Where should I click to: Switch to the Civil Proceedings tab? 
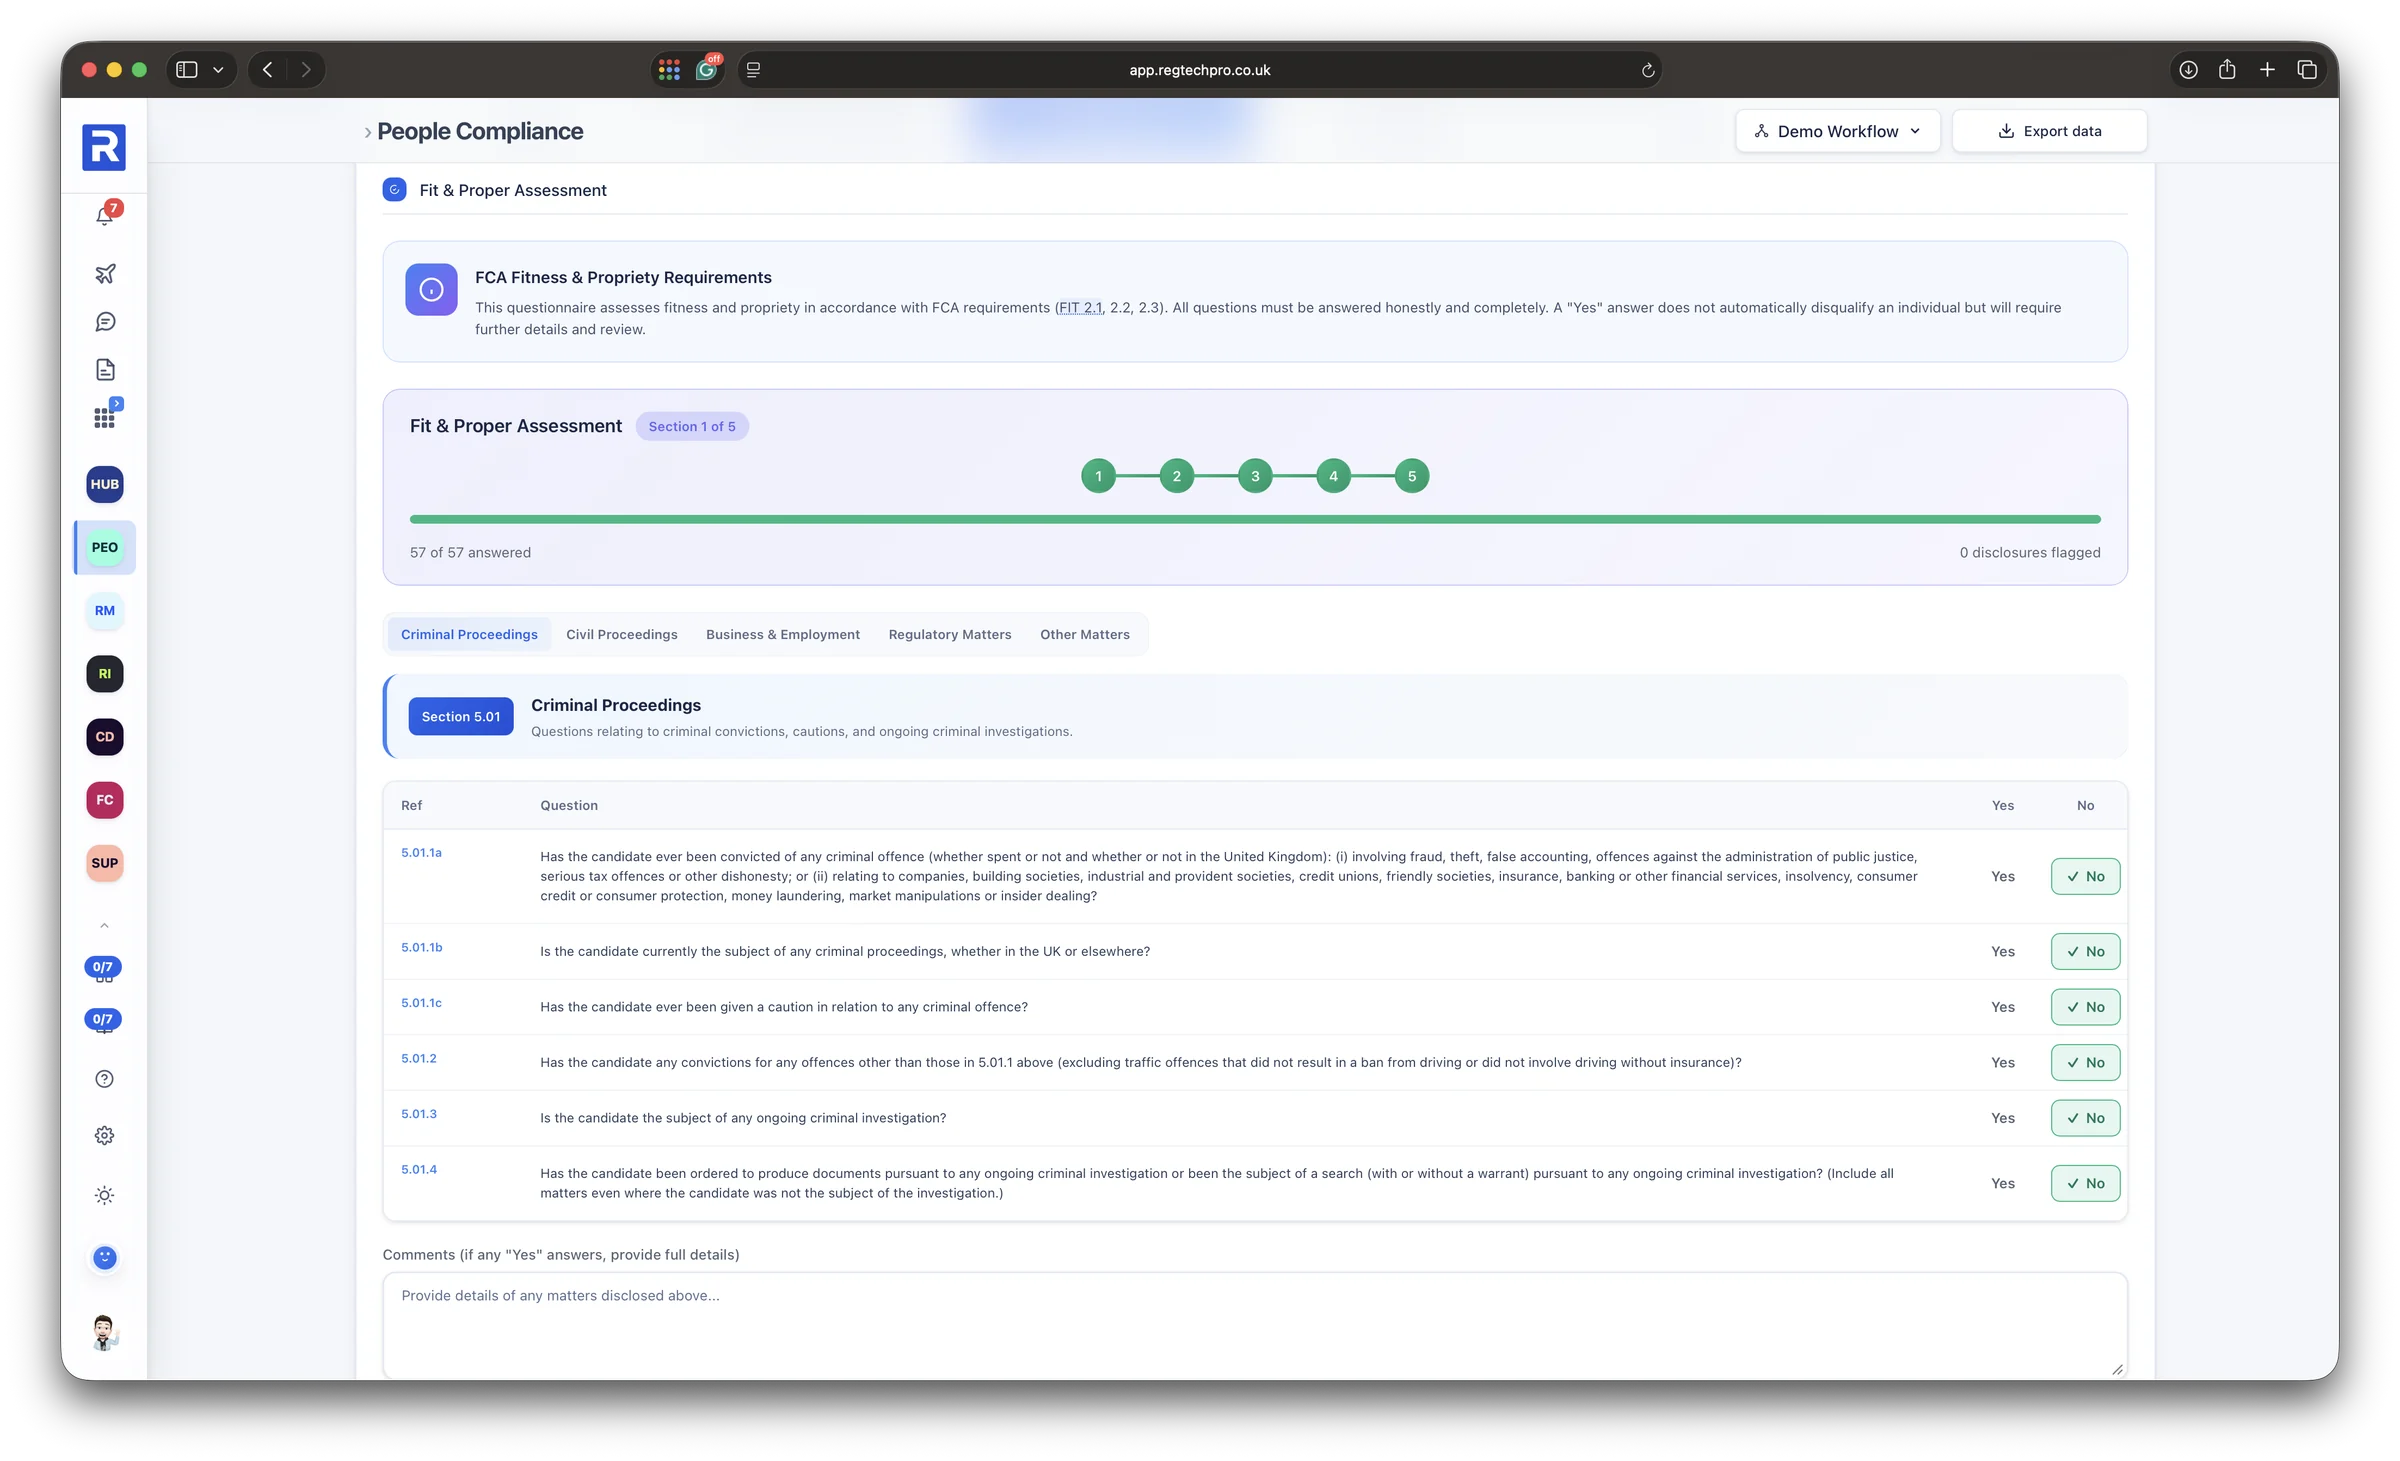[621, 634]
